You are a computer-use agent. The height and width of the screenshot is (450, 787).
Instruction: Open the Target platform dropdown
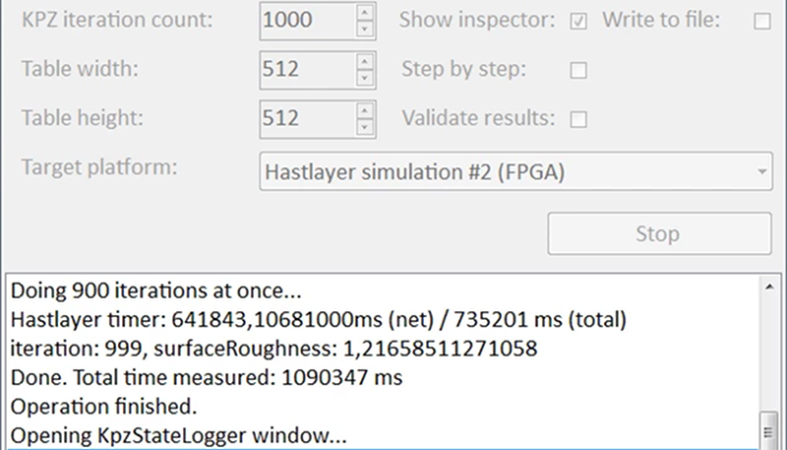point(515,172)
